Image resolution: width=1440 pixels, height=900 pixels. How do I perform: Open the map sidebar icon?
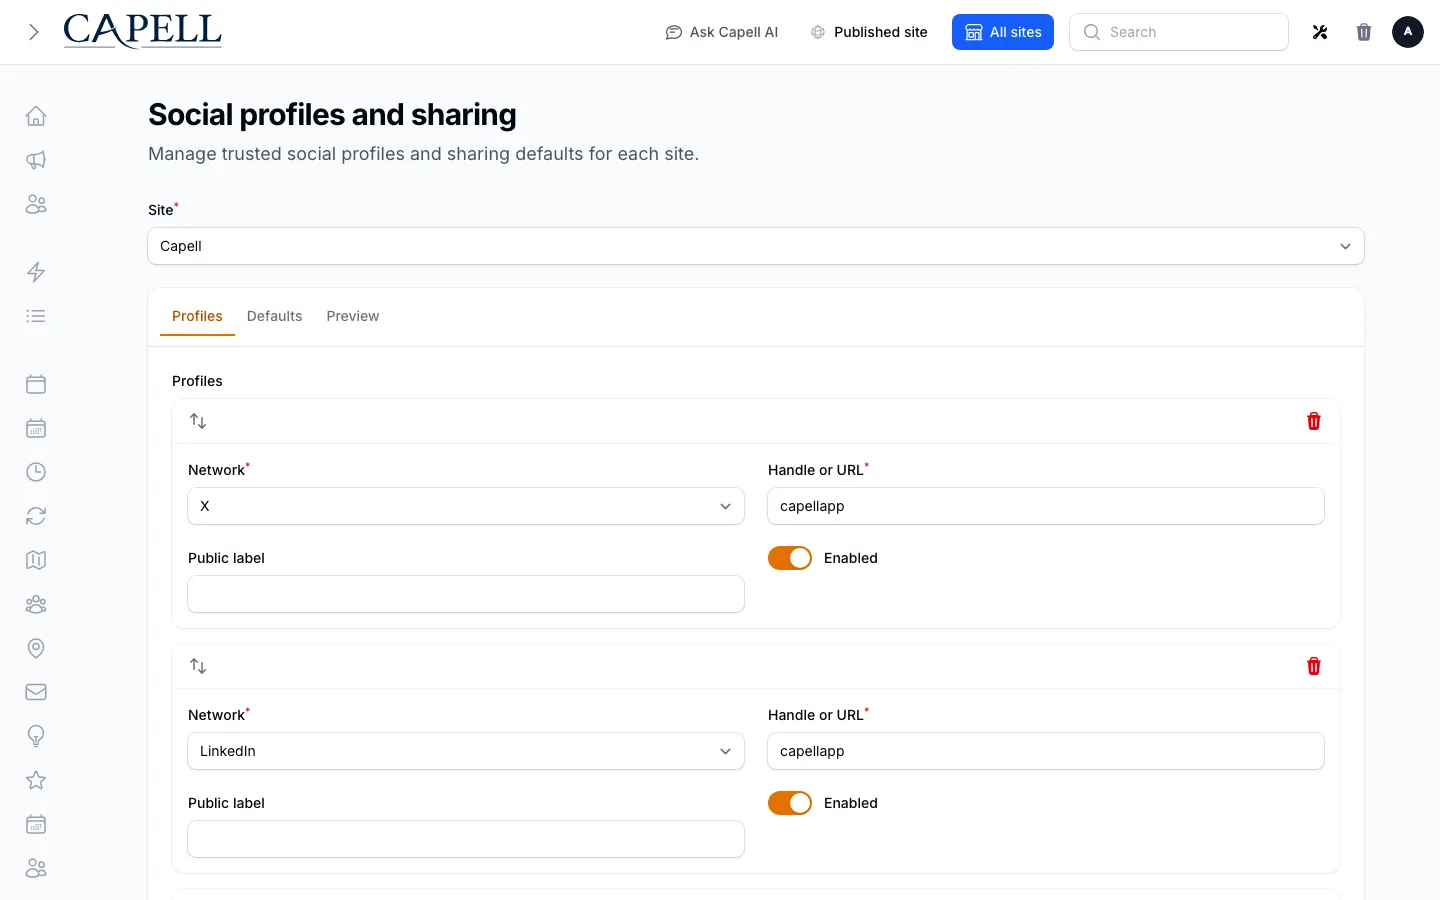pyautogui.click(x=36, y=560)
